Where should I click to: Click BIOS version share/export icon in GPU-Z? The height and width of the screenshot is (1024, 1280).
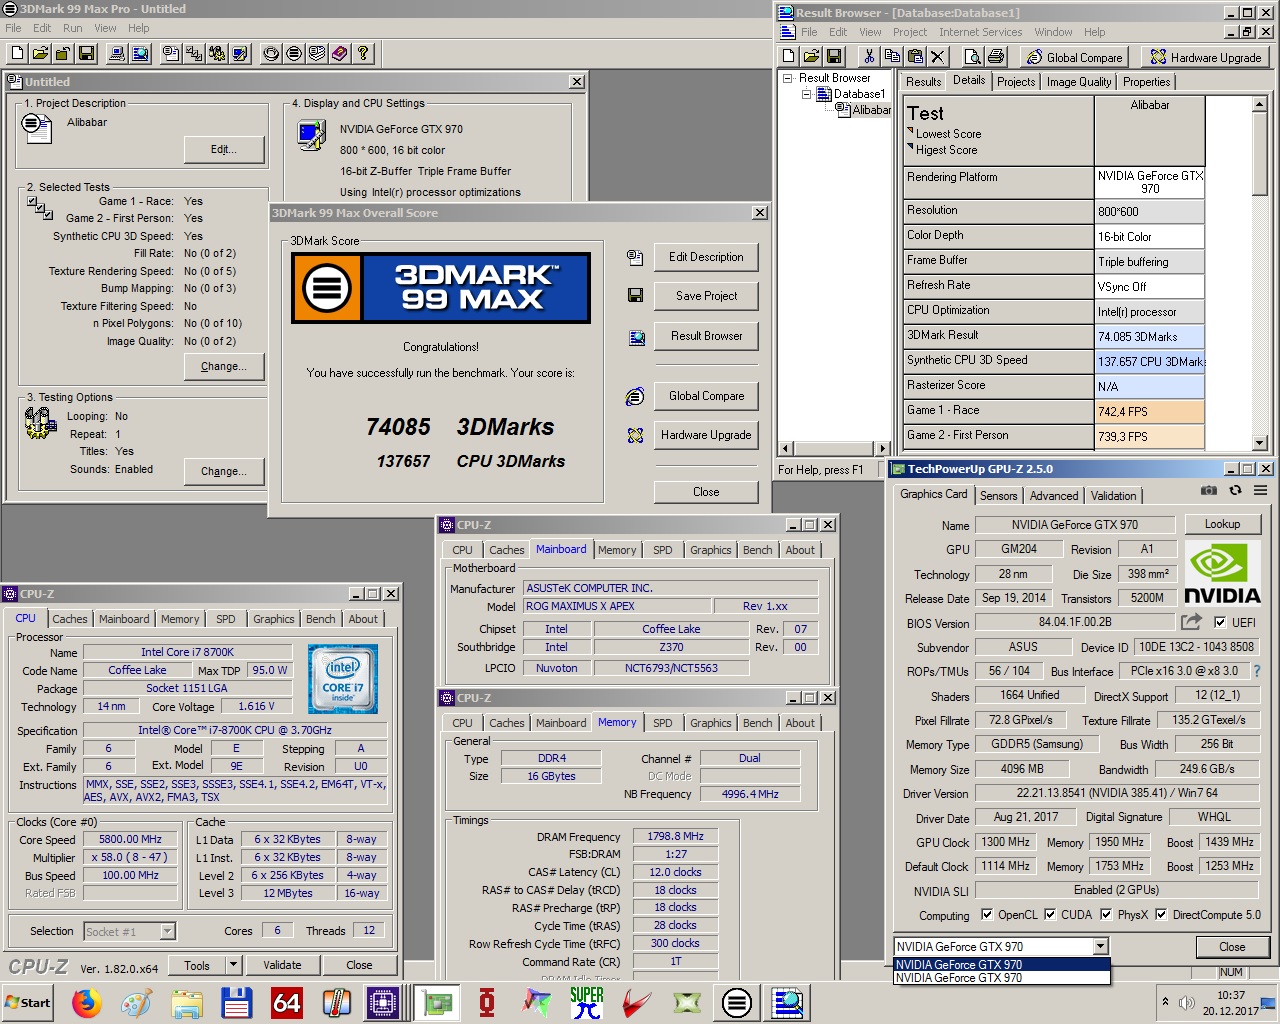tap(1191, 622)
